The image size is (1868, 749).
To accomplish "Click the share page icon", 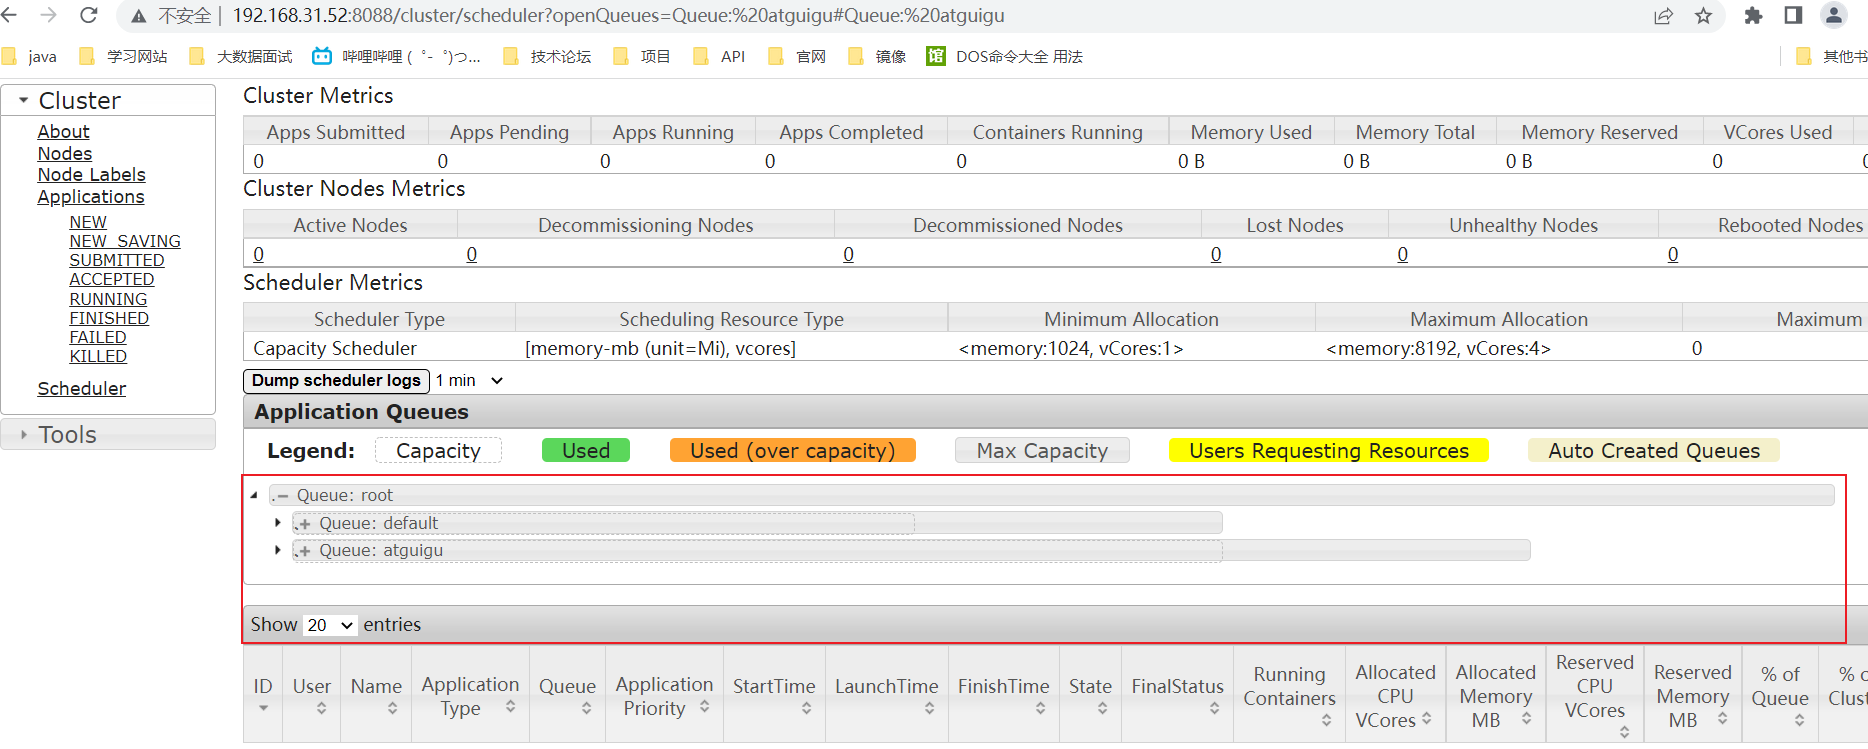I will [1664, 16].
